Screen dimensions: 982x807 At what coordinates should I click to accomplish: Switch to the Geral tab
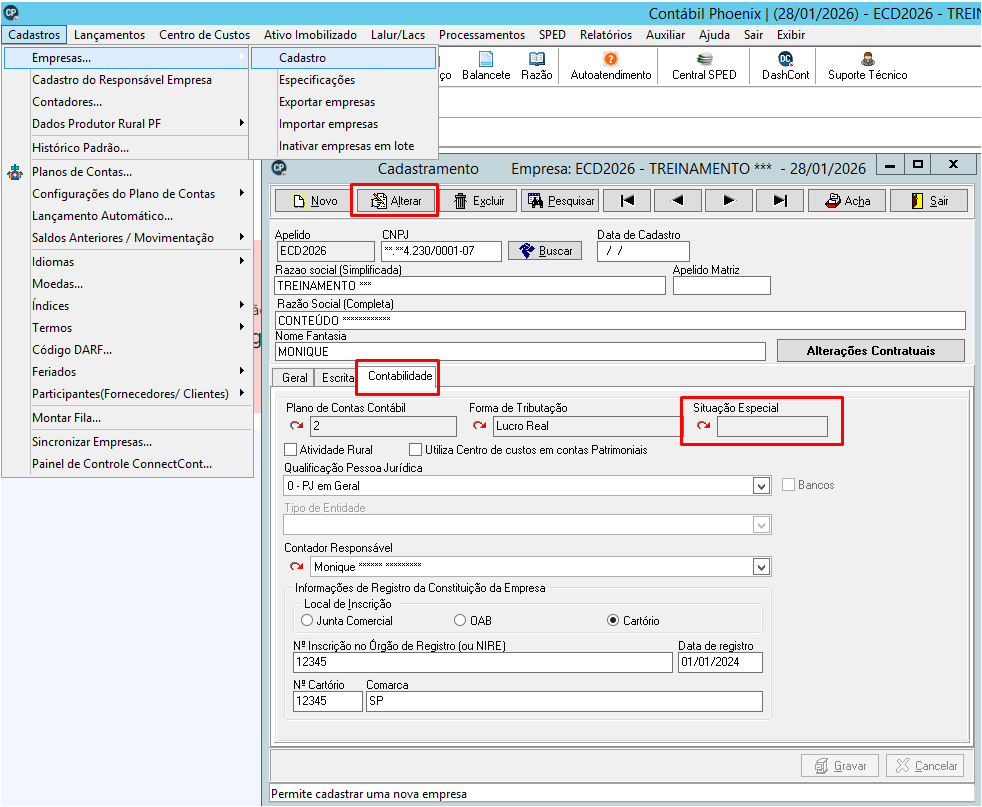click(294, 378)
